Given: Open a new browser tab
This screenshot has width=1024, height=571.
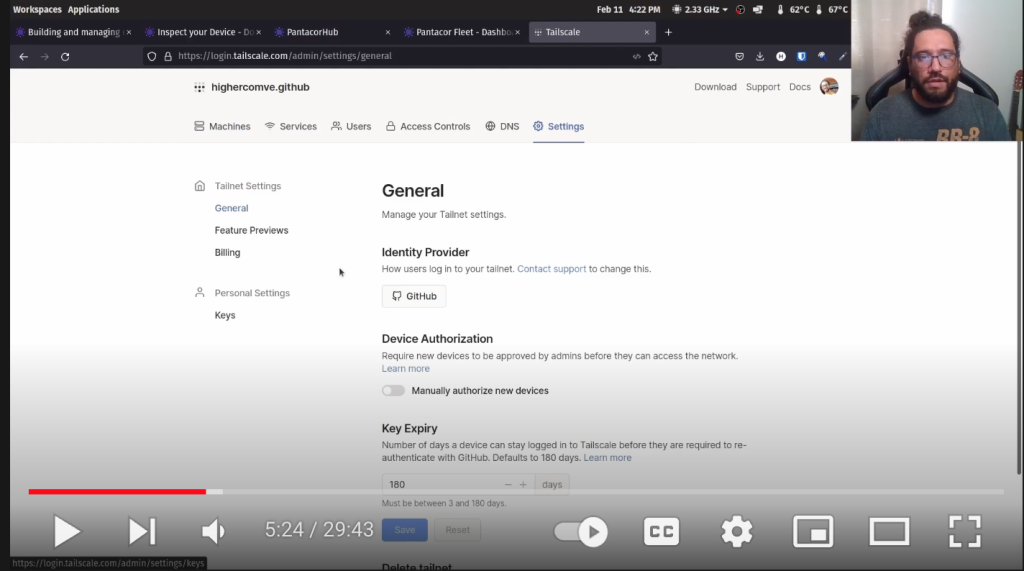Looking at the screenshot, I should pyautogui.click(x=668, y=32).
